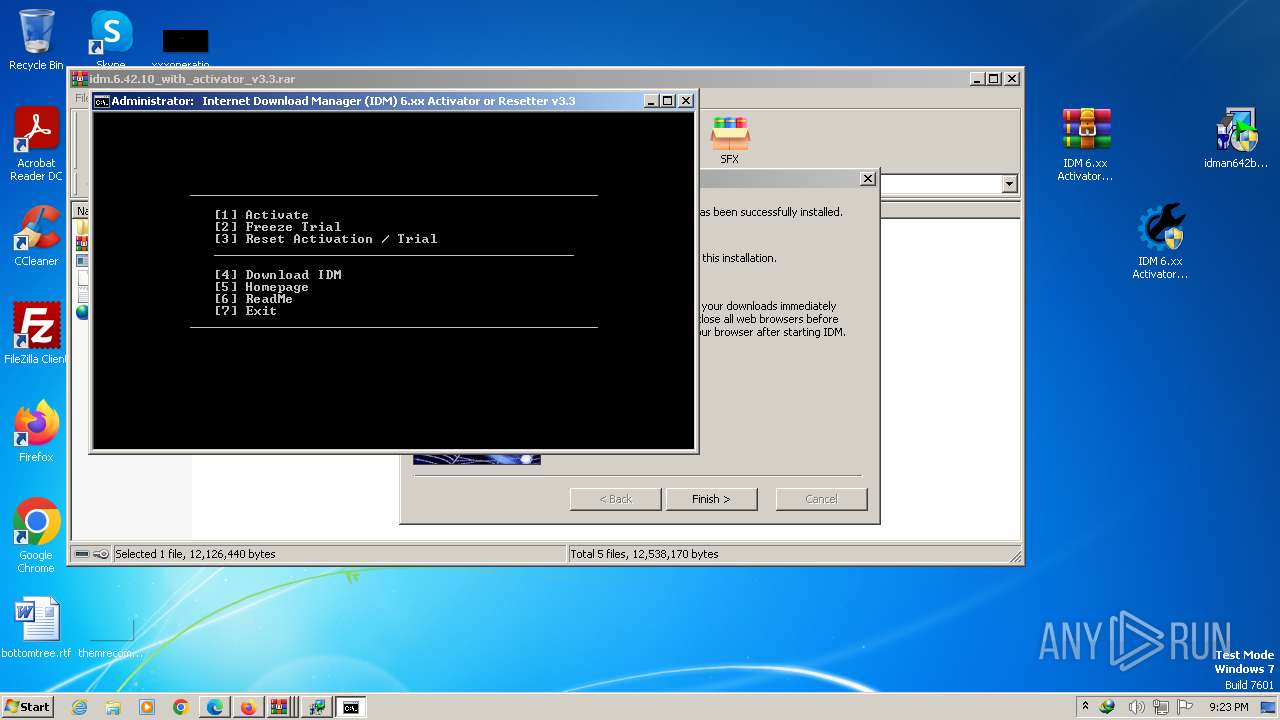Click the '[6] ReadMe' console line

pos(253,299)
